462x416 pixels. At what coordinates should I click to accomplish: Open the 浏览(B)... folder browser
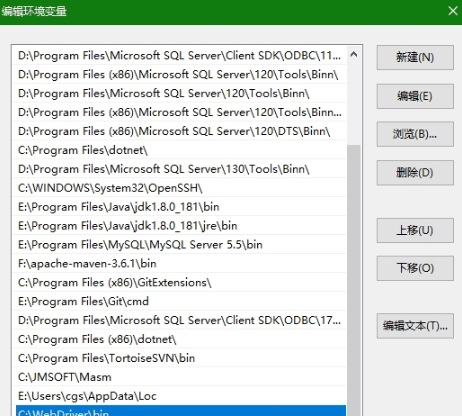click(x=415, y=134)
